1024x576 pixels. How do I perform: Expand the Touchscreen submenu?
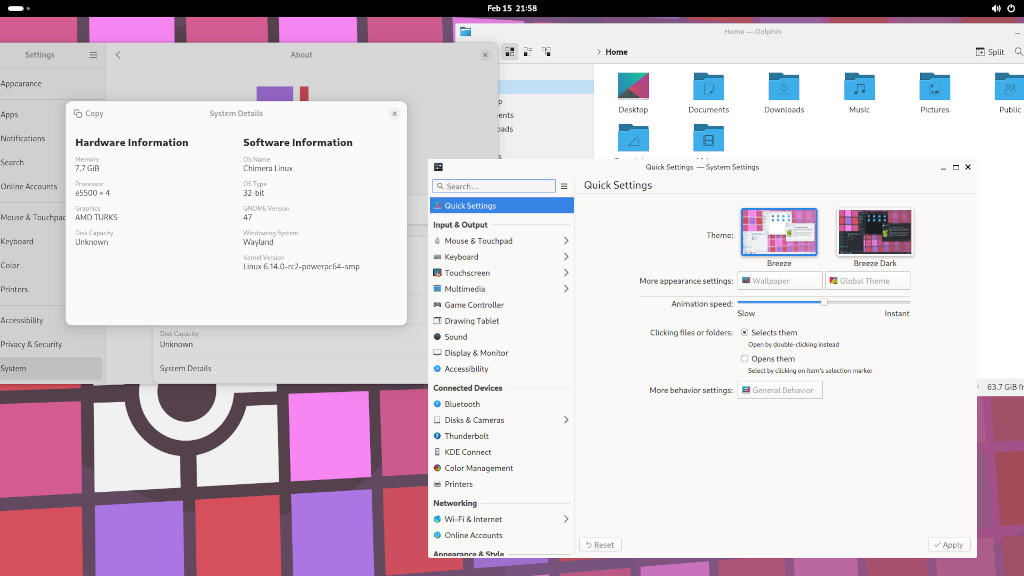pyautogui.click(x=566, y=273)
